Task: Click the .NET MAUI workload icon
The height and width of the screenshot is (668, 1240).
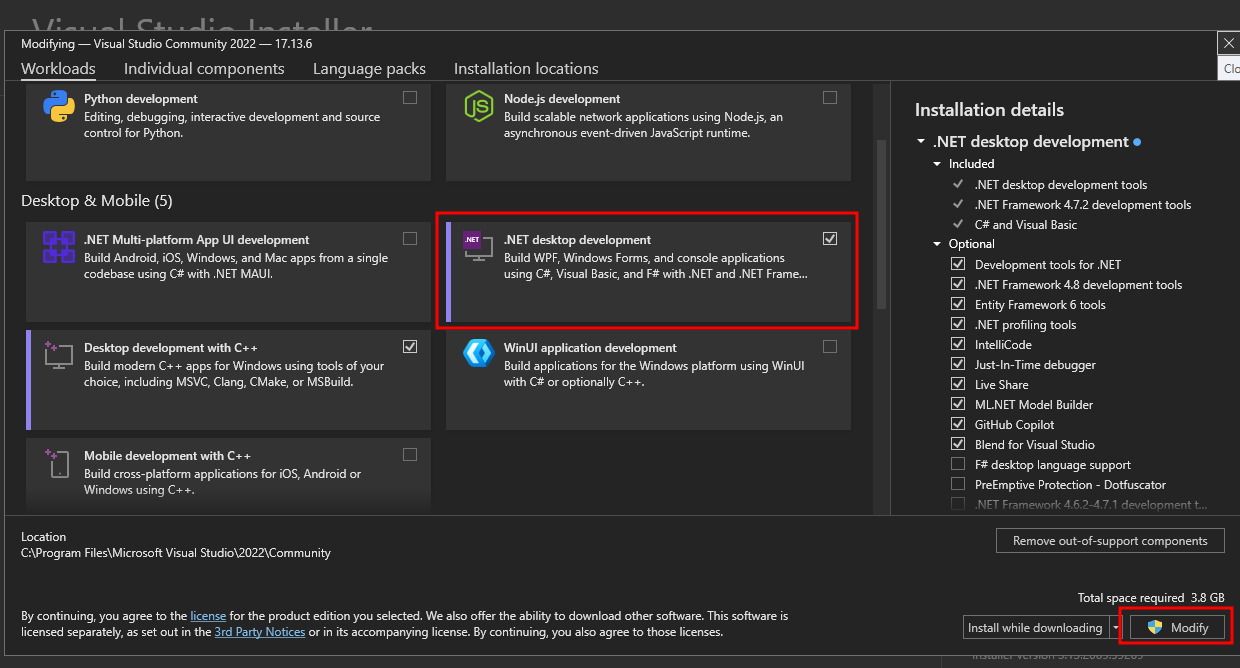Action: tap(59, 246)
